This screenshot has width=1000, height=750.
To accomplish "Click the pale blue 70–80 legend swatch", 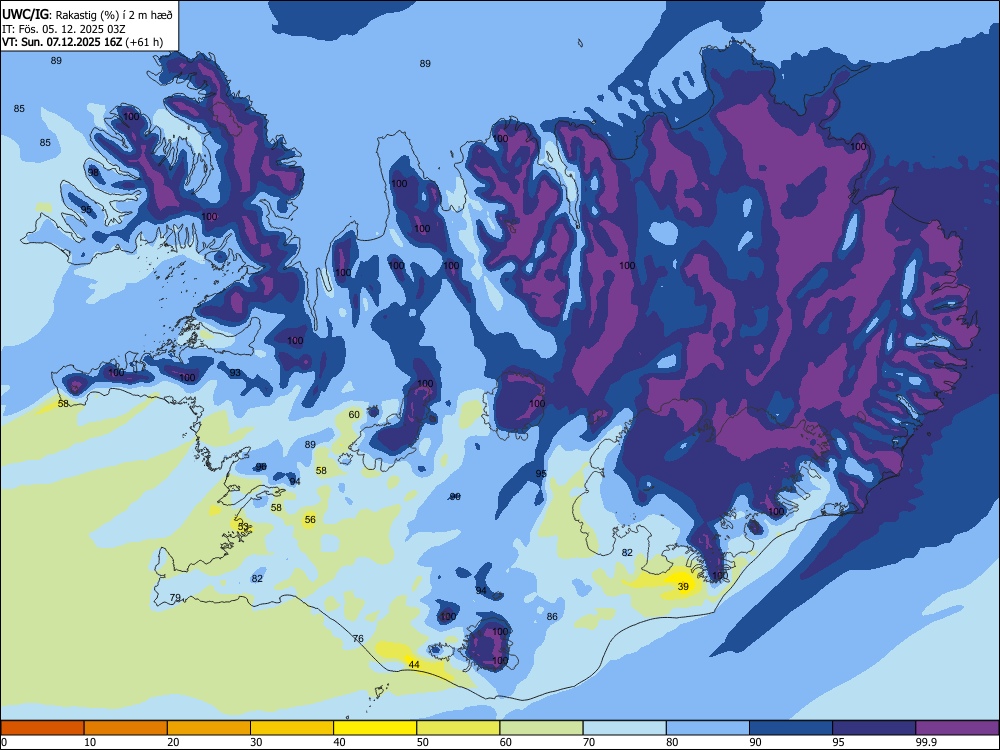I will pos(624,728).
